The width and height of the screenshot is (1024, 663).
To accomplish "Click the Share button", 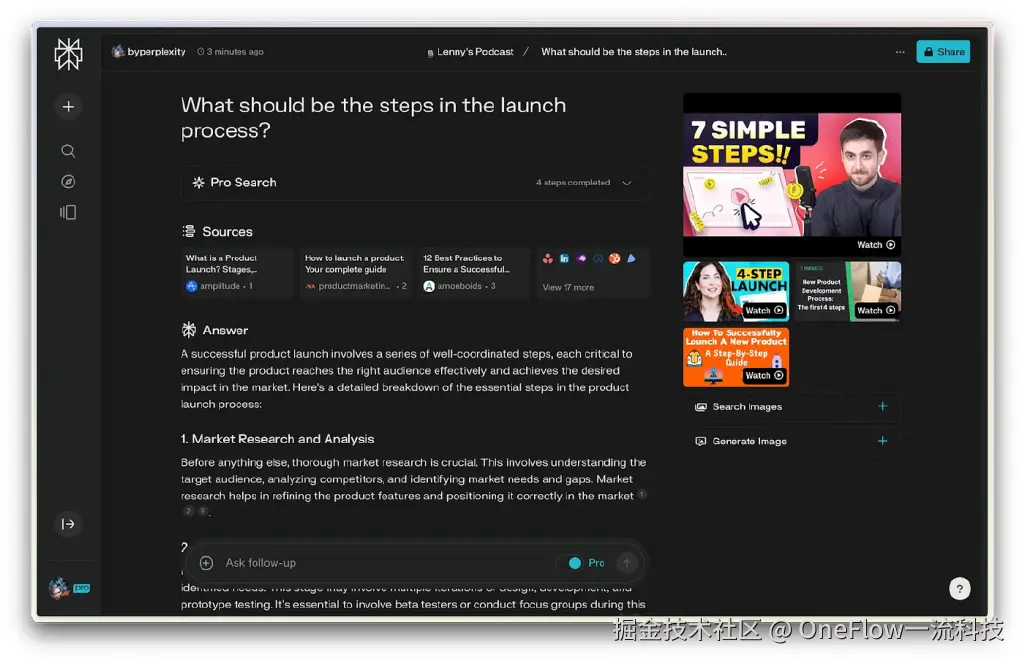I will pyautogui.click(x=943, y=52).
